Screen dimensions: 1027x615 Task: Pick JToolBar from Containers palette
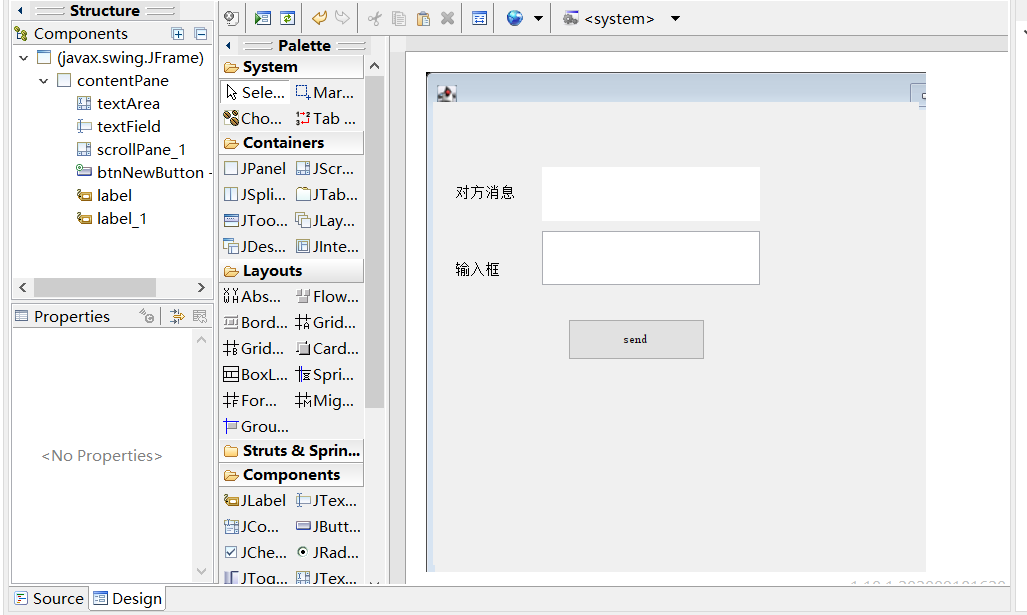255,221
